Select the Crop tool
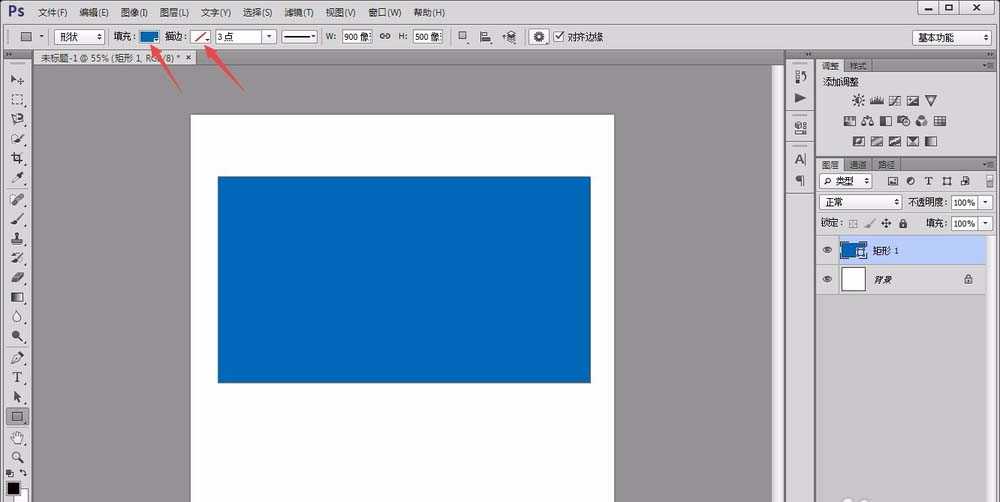 coord(17,159)
